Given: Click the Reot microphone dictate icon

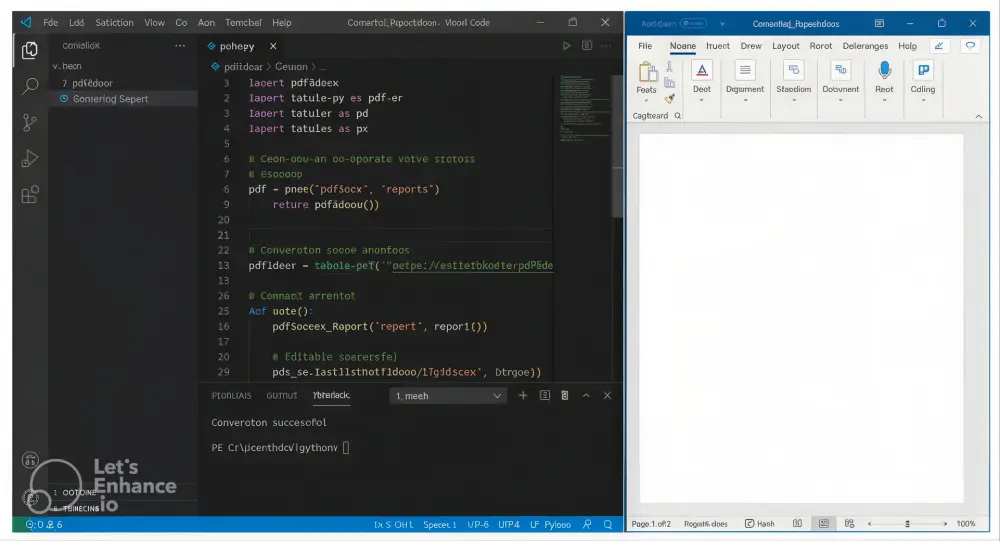Looking at the screenshot, I should (884, 70).
